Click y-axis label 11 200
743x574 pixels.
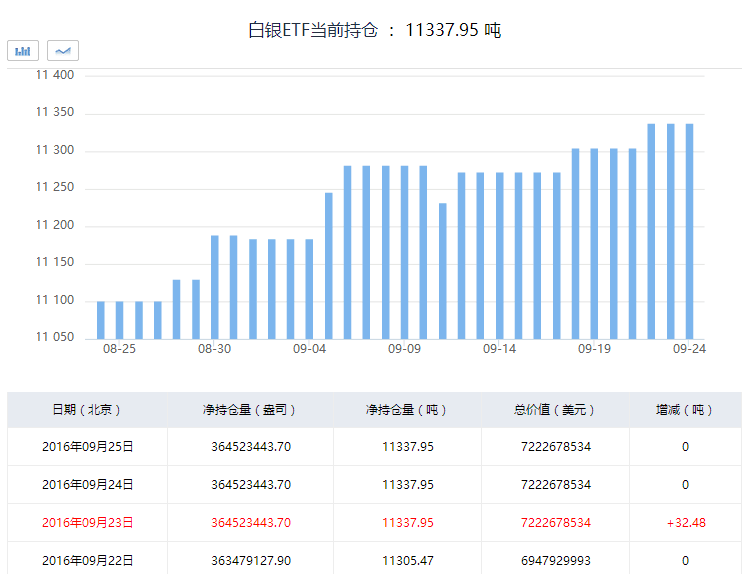(55, 225)
